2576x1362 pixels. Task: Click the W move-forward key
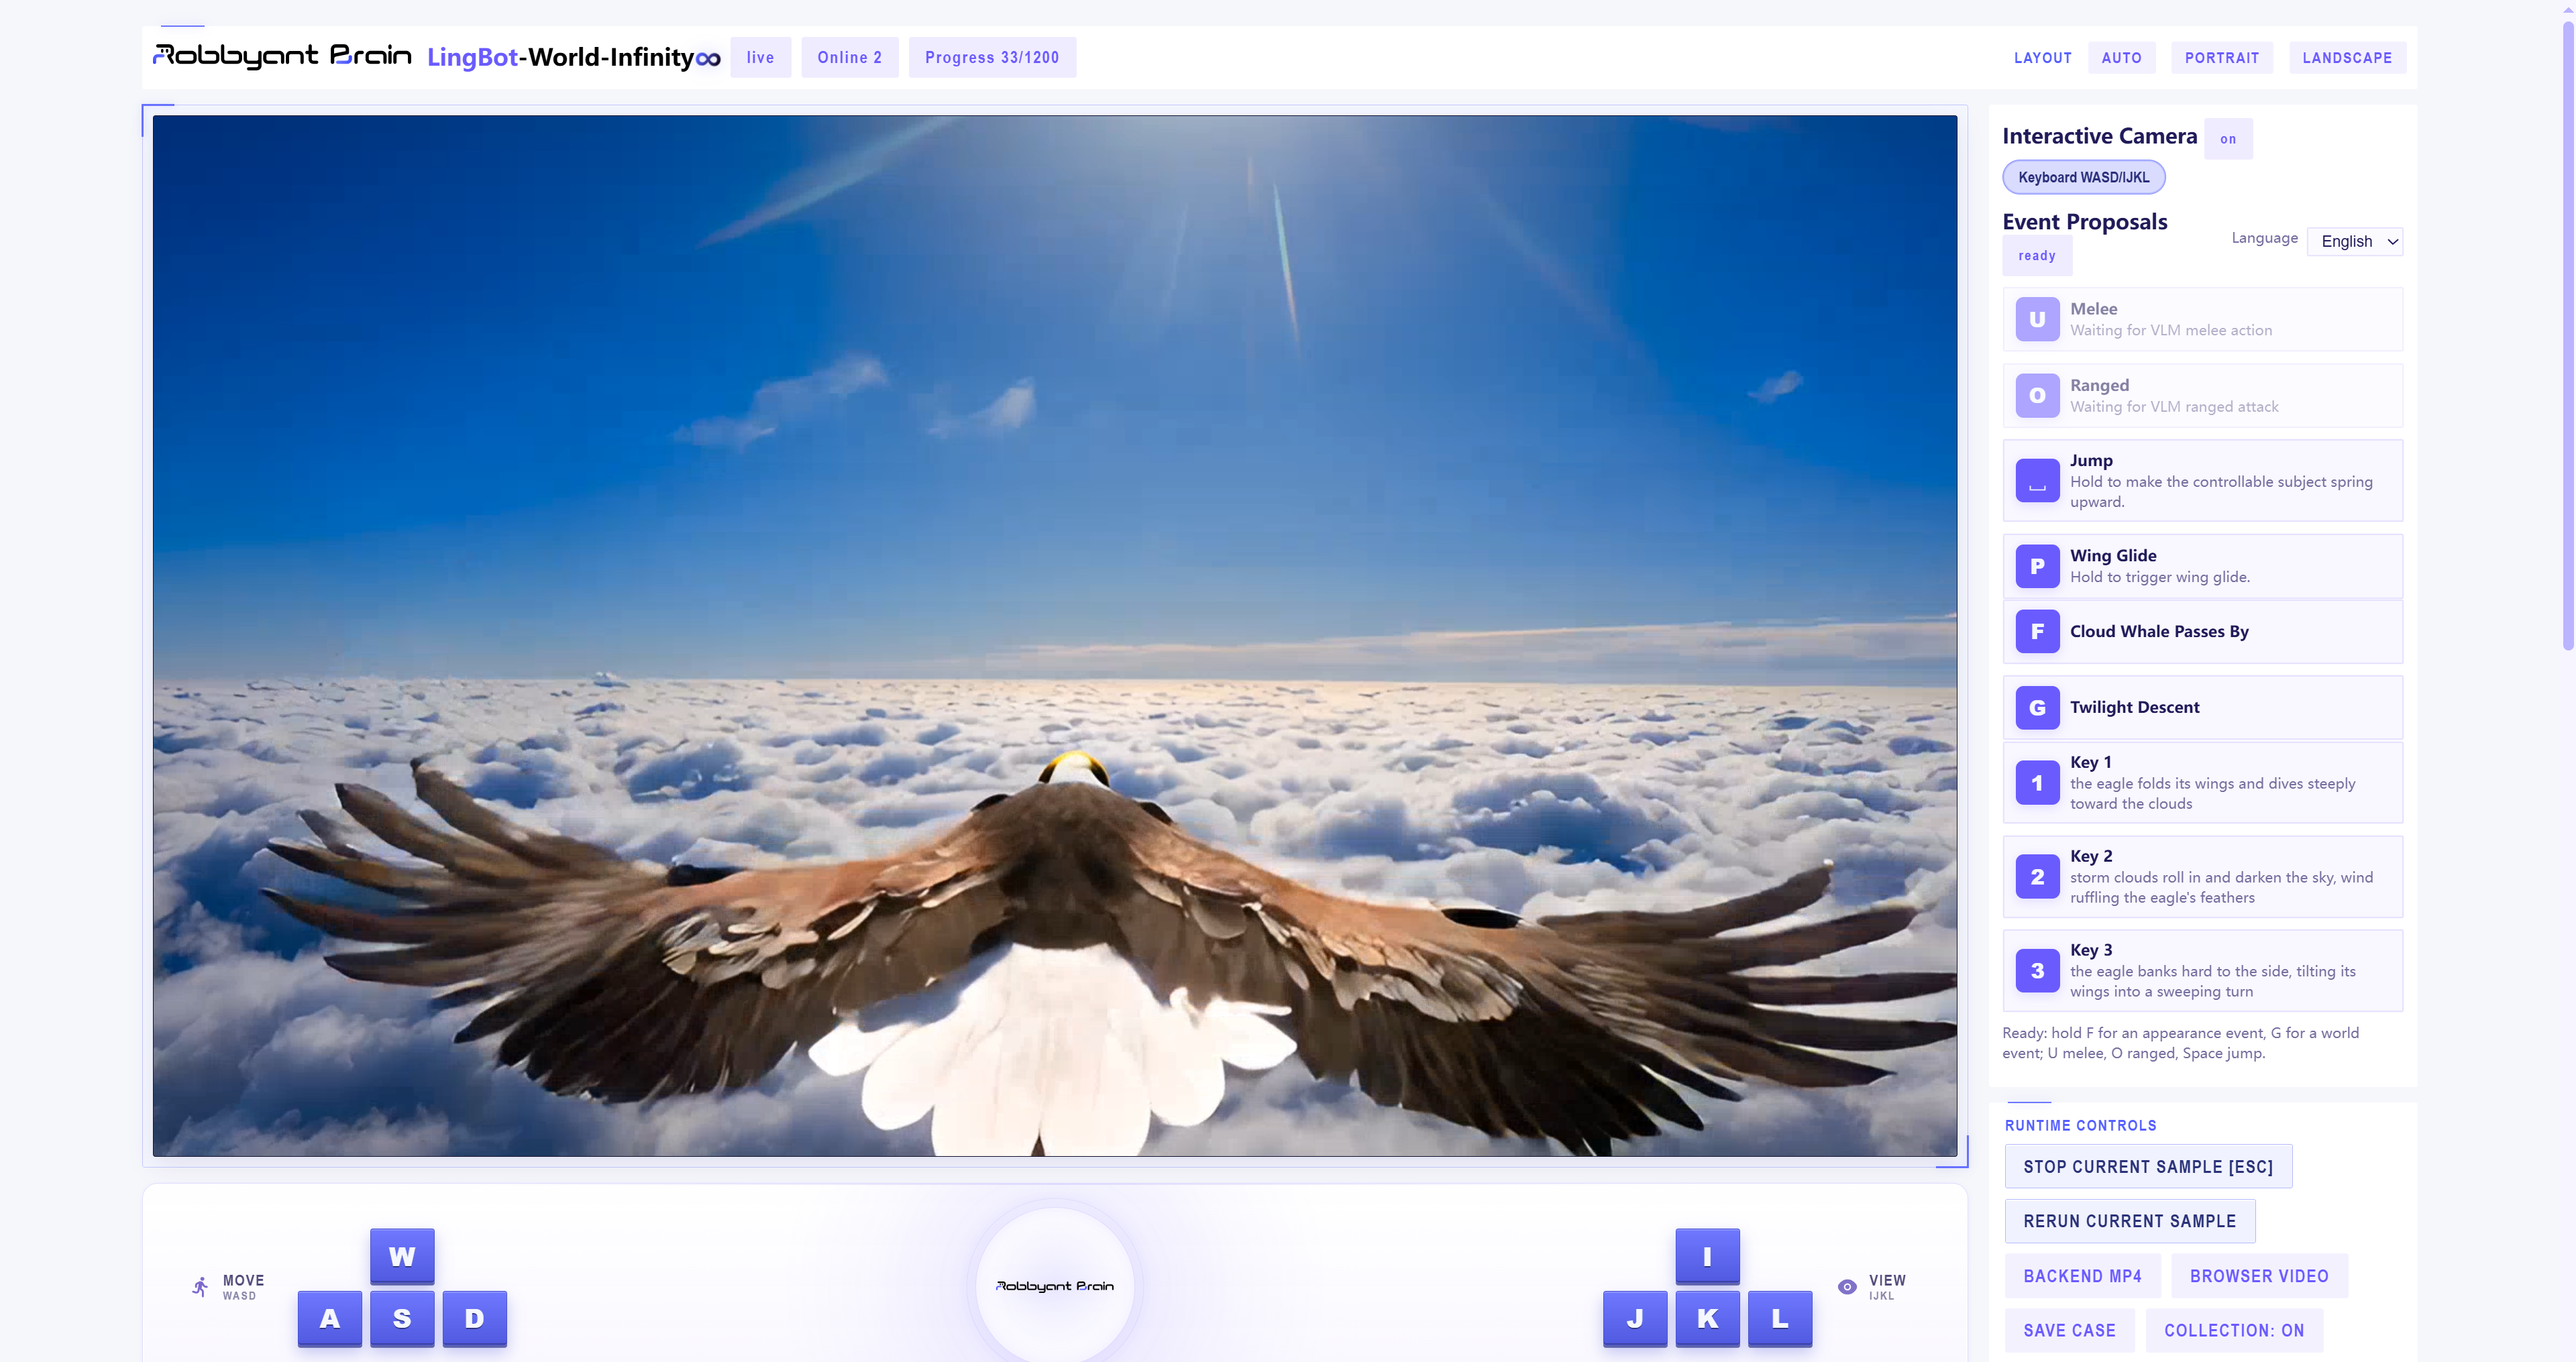(402, 1256)
